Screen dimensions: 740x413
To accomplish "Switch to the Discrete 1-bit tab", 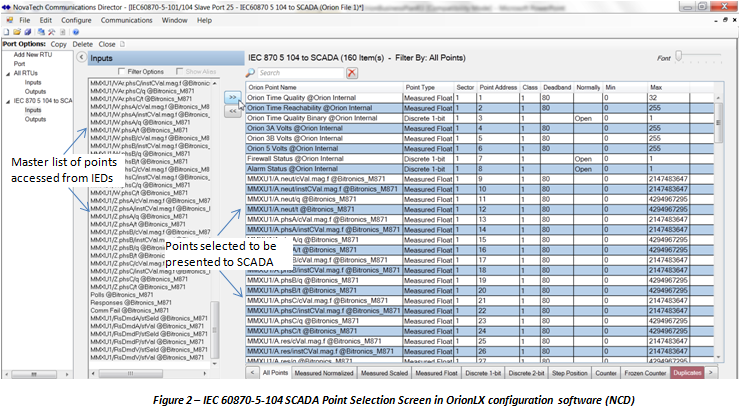I will (483, 373).
